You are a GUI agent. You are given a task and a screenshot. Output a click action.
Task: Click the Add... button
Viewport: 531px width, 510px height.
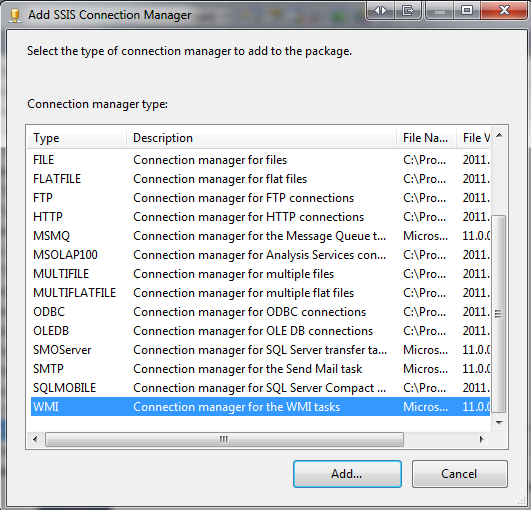(x=347, y=474)
